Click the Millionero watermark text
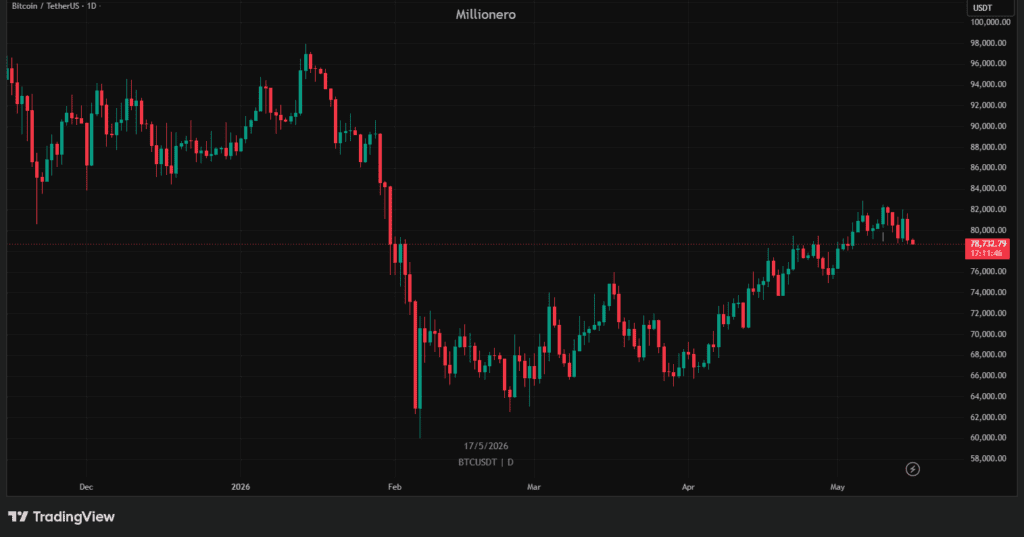Viewport: 1024px width, 537px height. [485, 14]
